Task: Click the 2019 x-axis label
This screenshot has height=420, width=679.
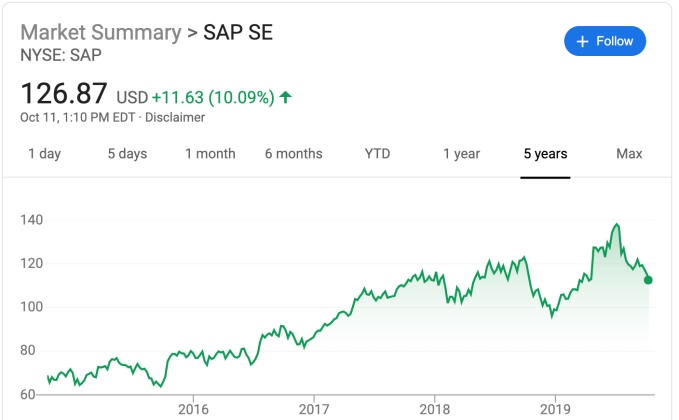Action: (555, 408)
